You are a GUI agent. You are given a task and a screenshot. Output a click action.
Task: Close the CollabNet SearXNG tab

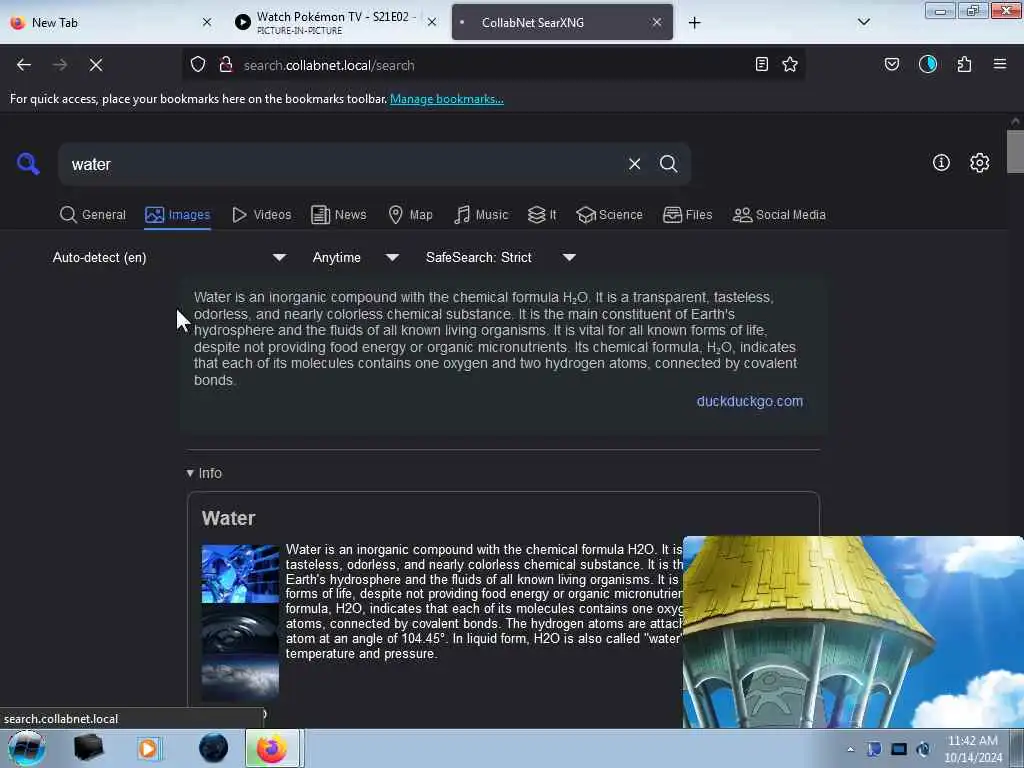[657, 22]
